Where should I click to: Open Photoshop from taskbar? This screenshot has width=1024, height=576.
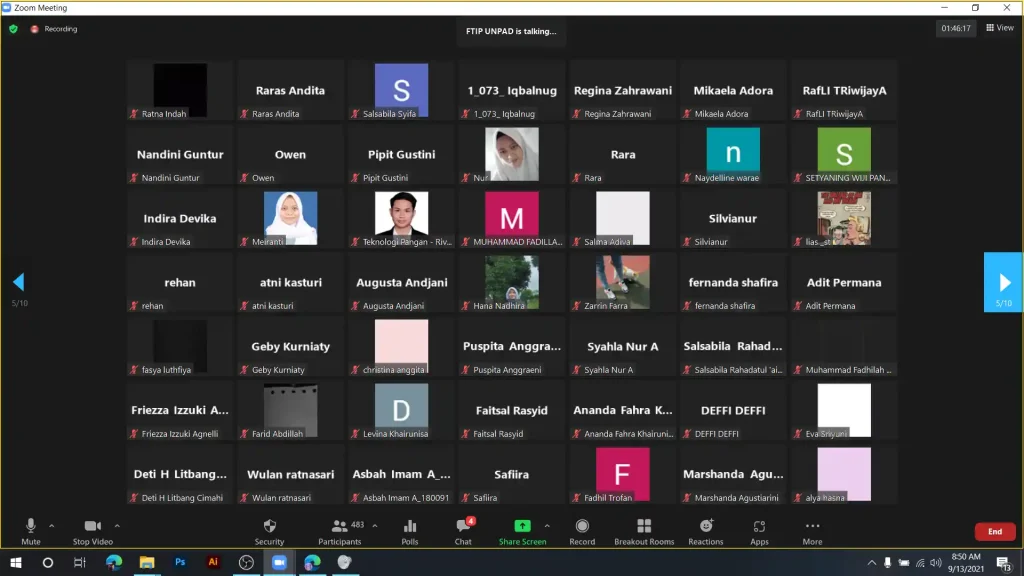pyautogui.click(x=180, y=562)
